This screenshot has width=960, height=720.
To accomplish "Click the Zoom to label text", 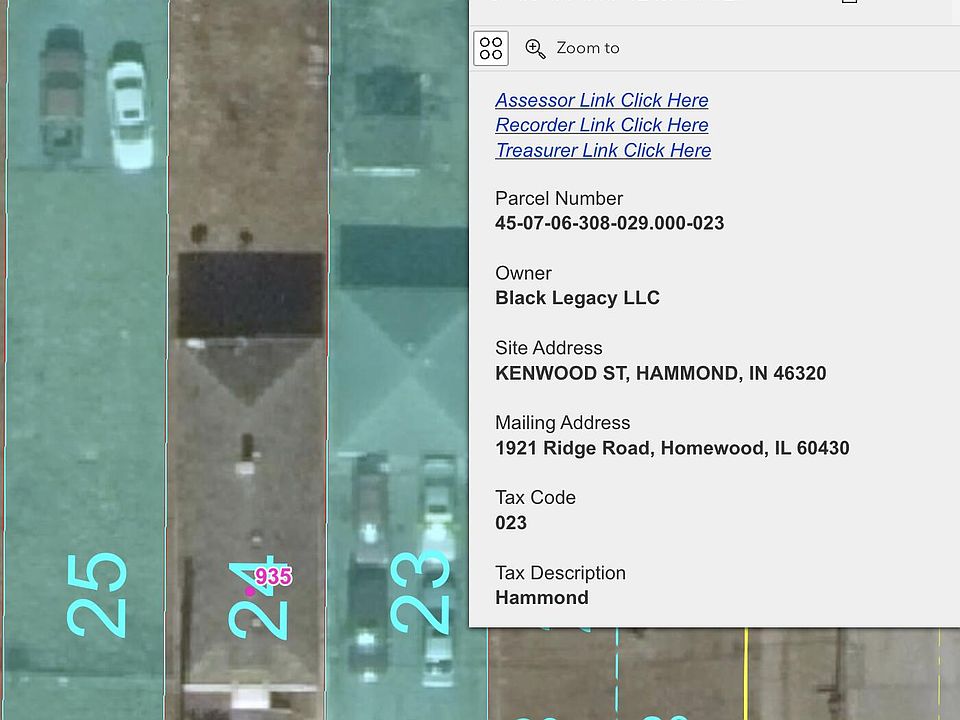I will tap(588, 48).
